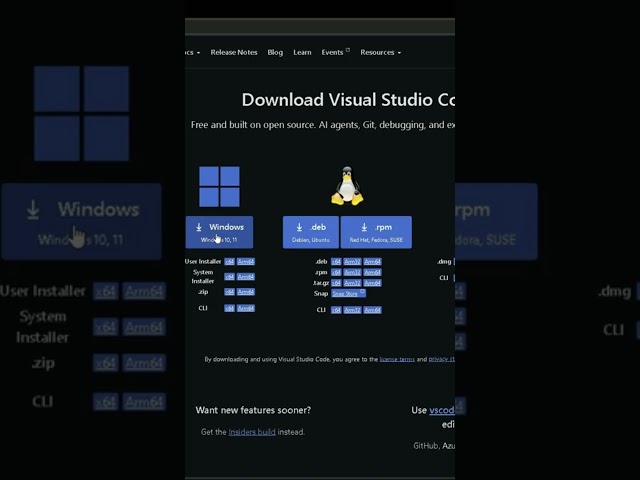The width and height of the screenshot is (640, 480).
Task: Click the 'Want new features sooner?' text
Action: pyautogui.click(x=253, y=410)
